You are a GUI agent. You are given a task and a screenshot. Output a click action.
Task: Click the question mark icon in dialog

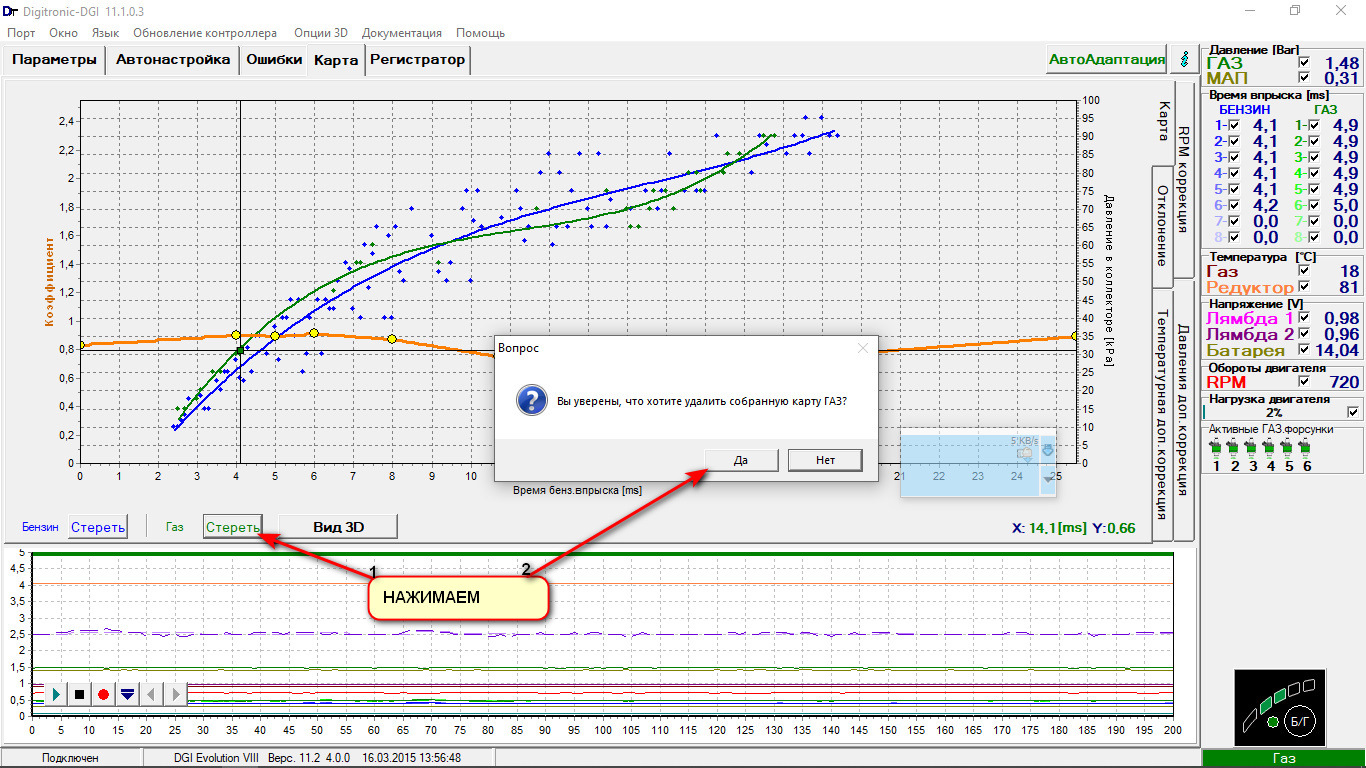[x=531, y=401]
